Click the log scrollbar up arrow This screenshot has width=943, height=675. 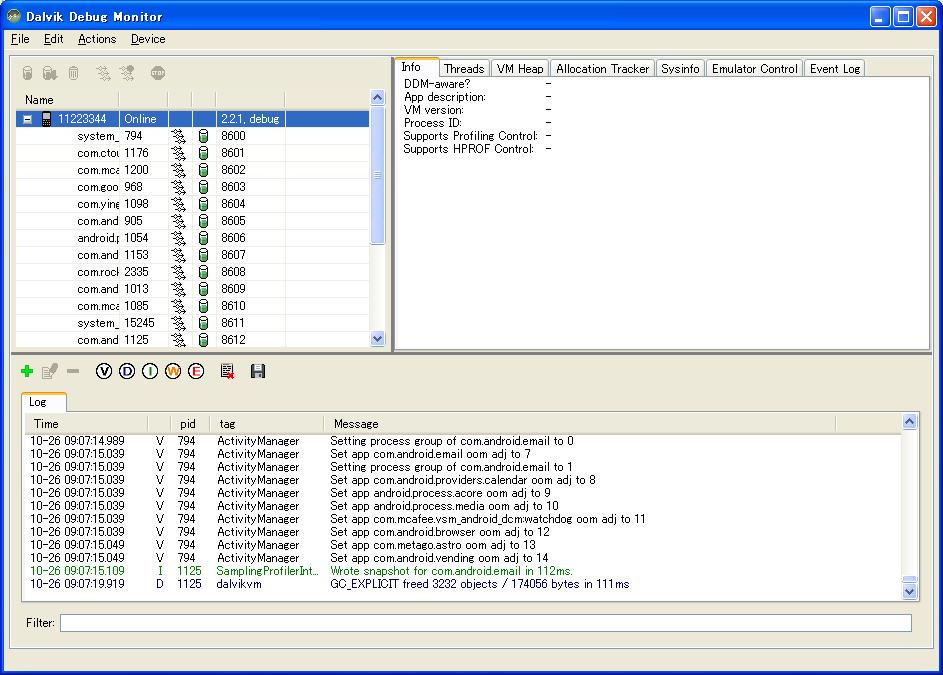(x=909, y=423)
